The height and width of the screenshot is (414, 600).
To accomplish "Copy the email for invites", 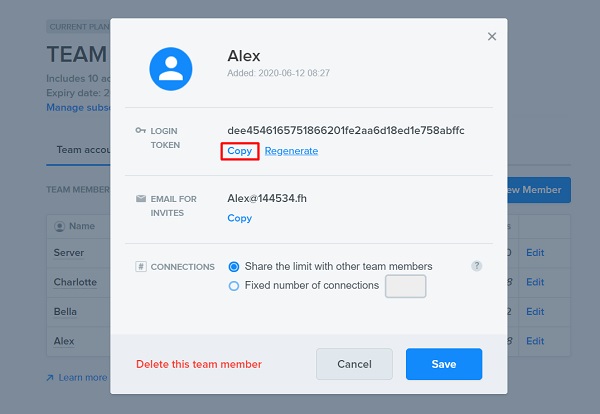I will pyautogui.click(x=240, y=218).
